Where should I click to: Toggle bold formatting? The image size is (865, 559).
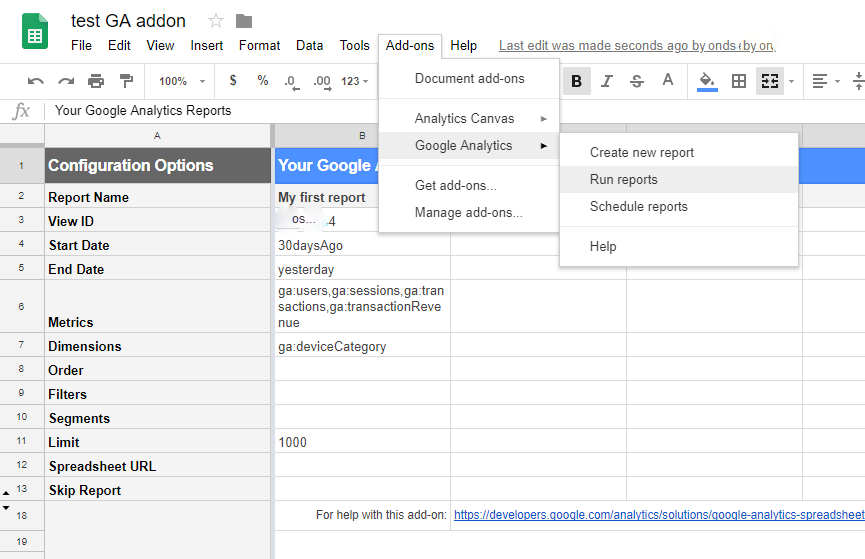click(x=576, y=81)
